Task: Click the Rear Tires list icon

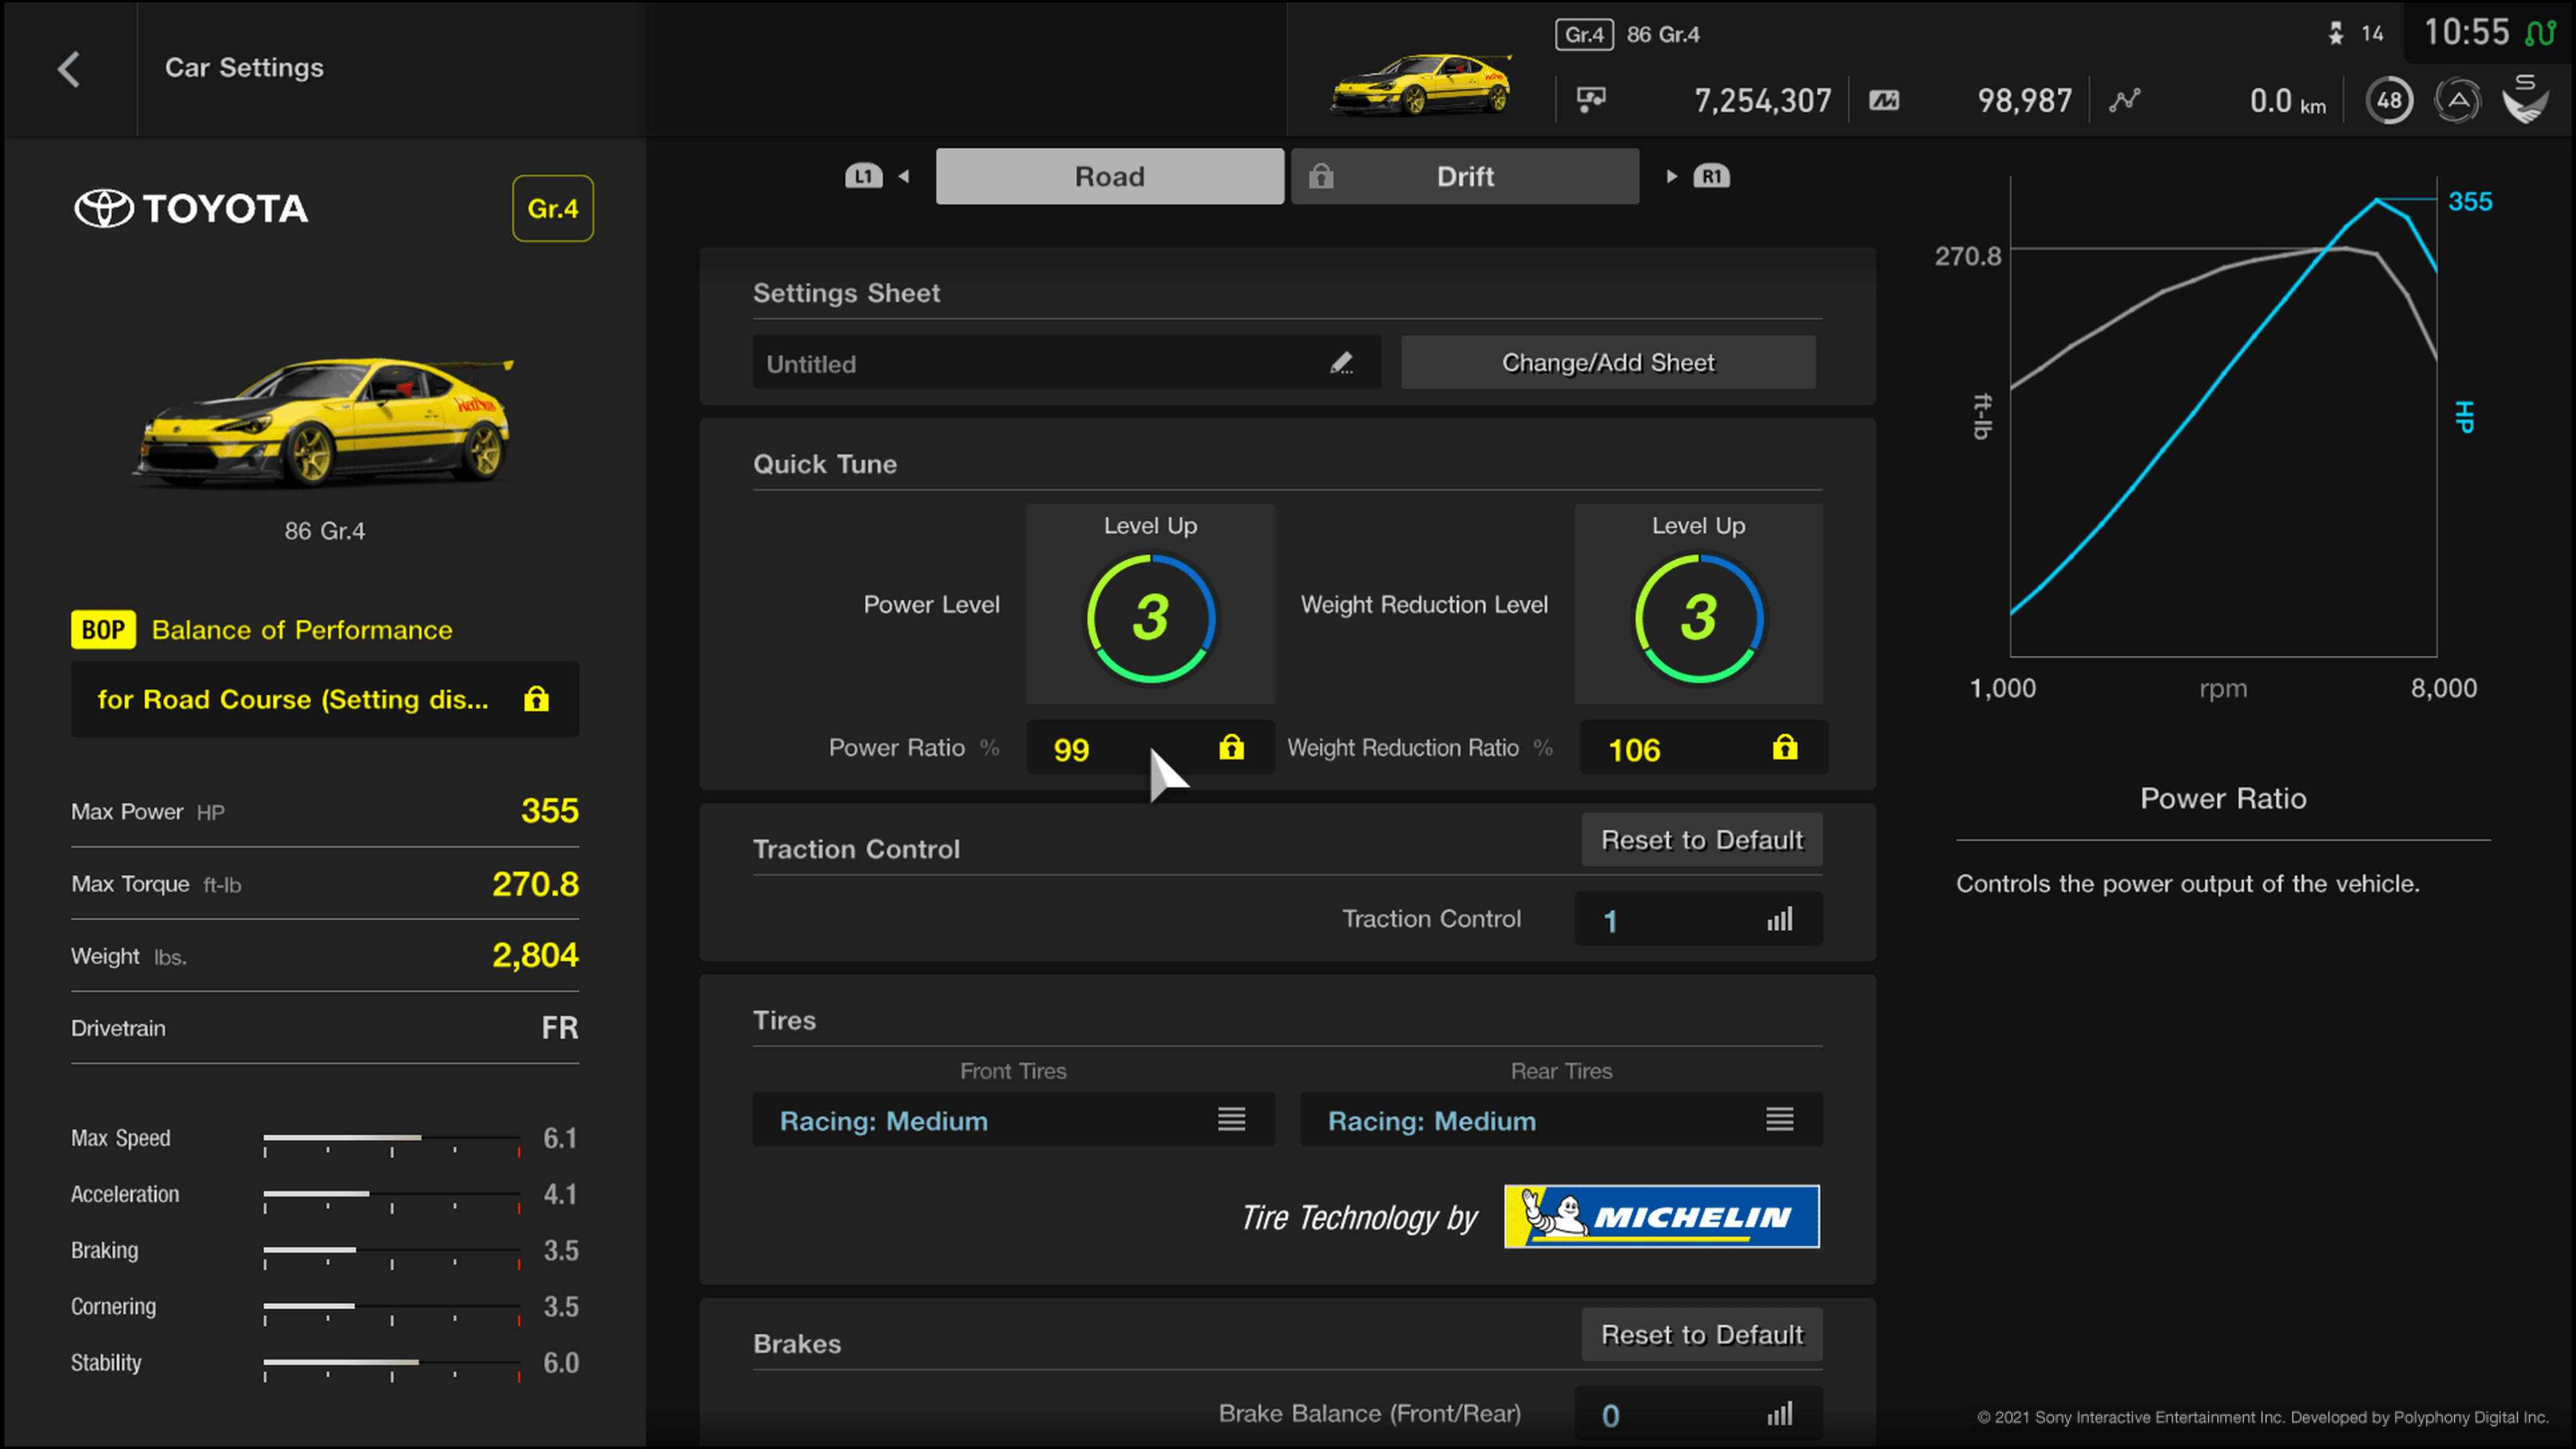Action: (x=1780, y=1120)
